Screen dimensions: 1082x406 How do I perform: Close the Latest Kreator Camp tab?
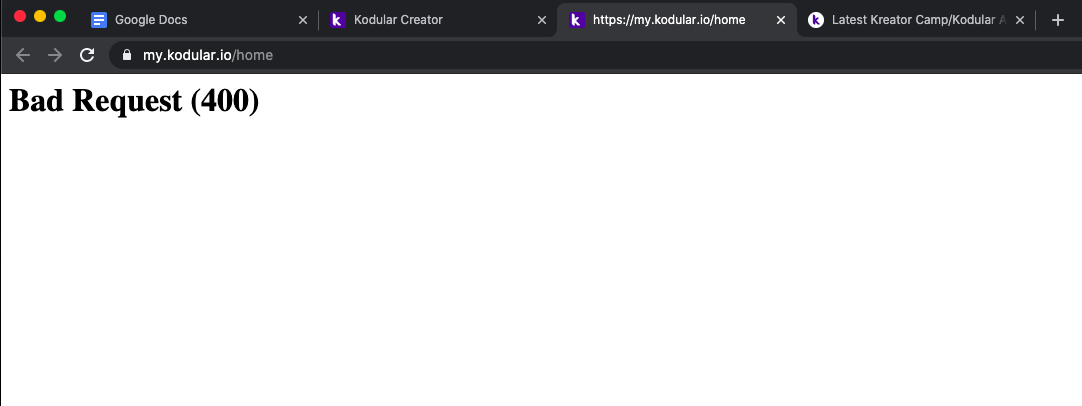[1020, 20]
